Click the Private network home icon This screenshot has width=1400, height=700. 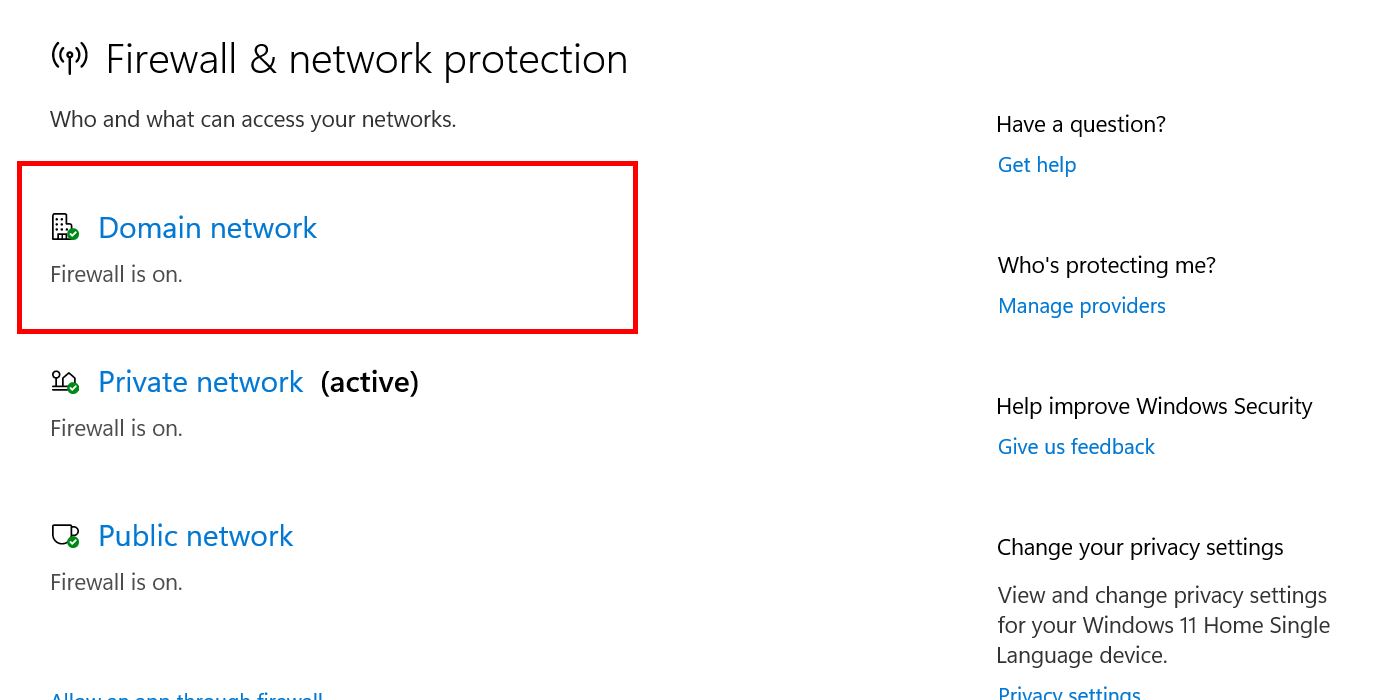click(64, 381)
